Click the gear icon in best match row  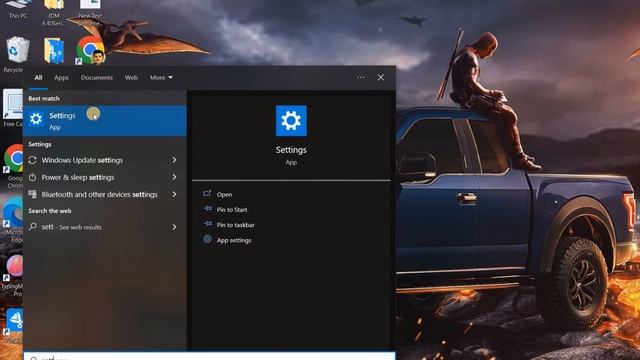click(36, 119)
